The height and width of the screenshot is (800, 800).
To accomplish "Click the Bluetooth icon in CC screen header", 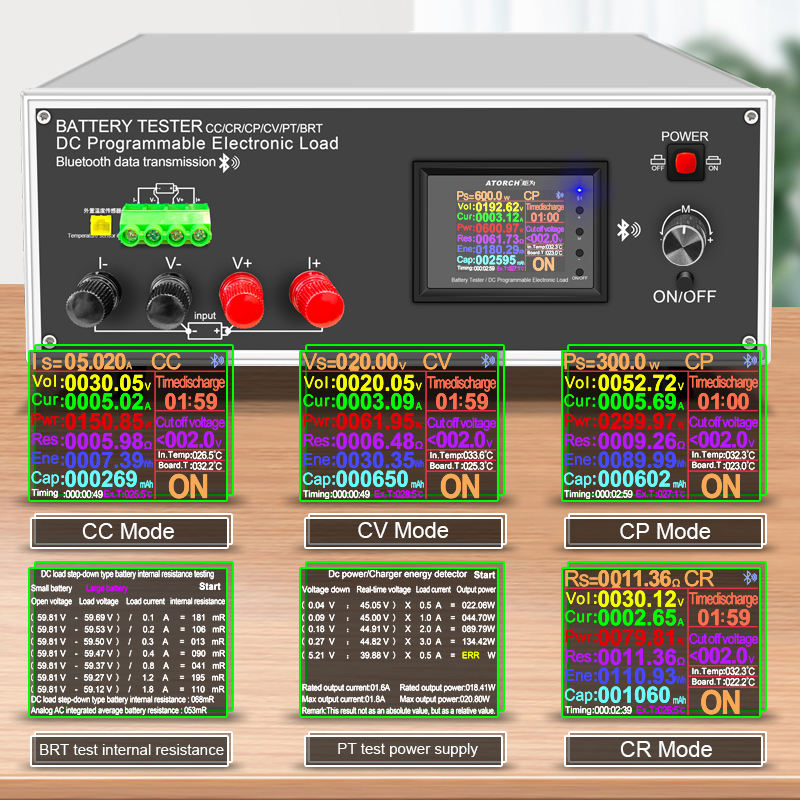I will pyautogui.click(x=217, y=361).
